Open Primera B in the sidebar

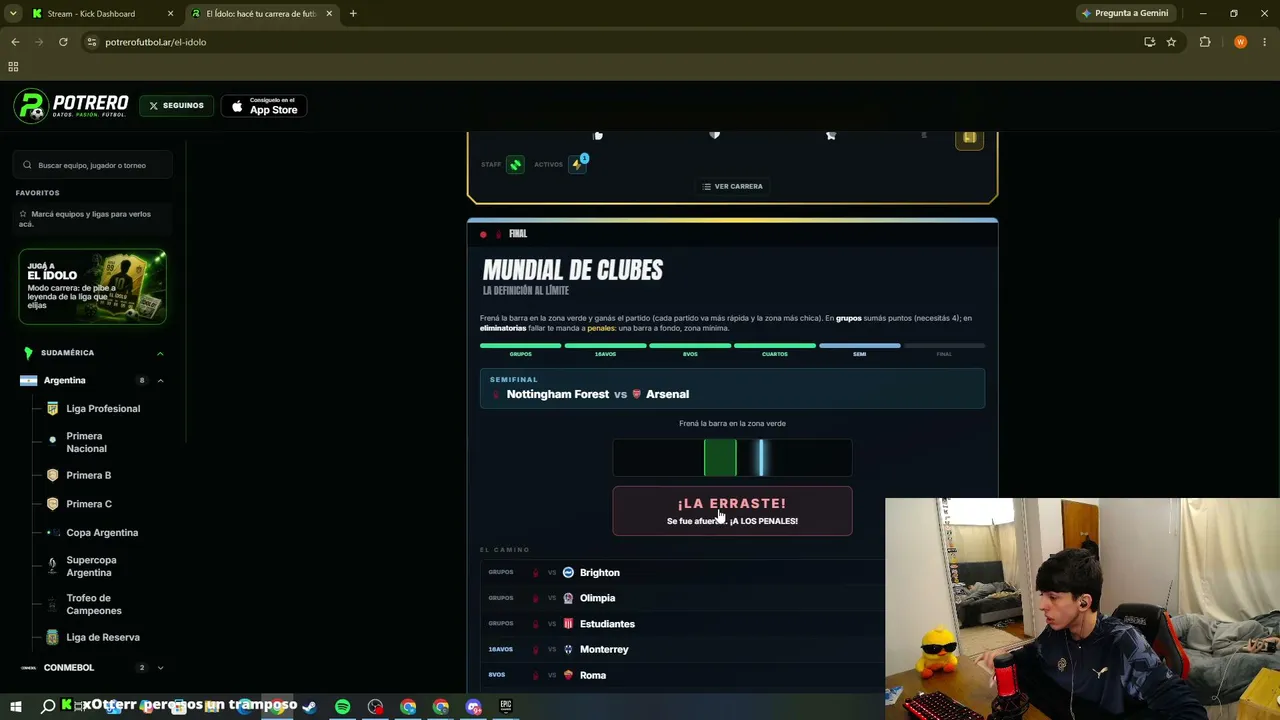point(88,476)
